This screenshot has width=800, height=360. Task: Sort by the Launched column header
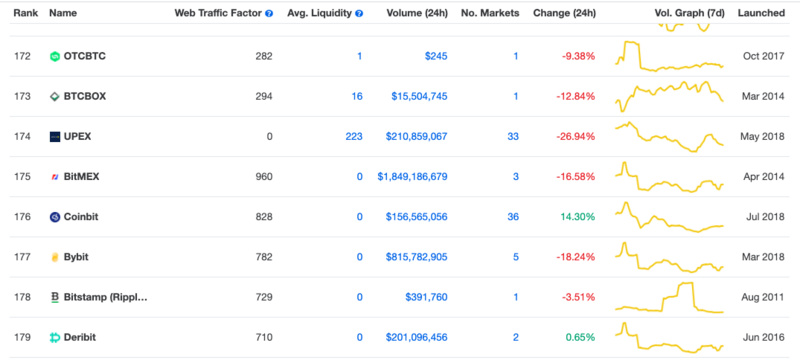pyautogui.click(x=761, y=13)
